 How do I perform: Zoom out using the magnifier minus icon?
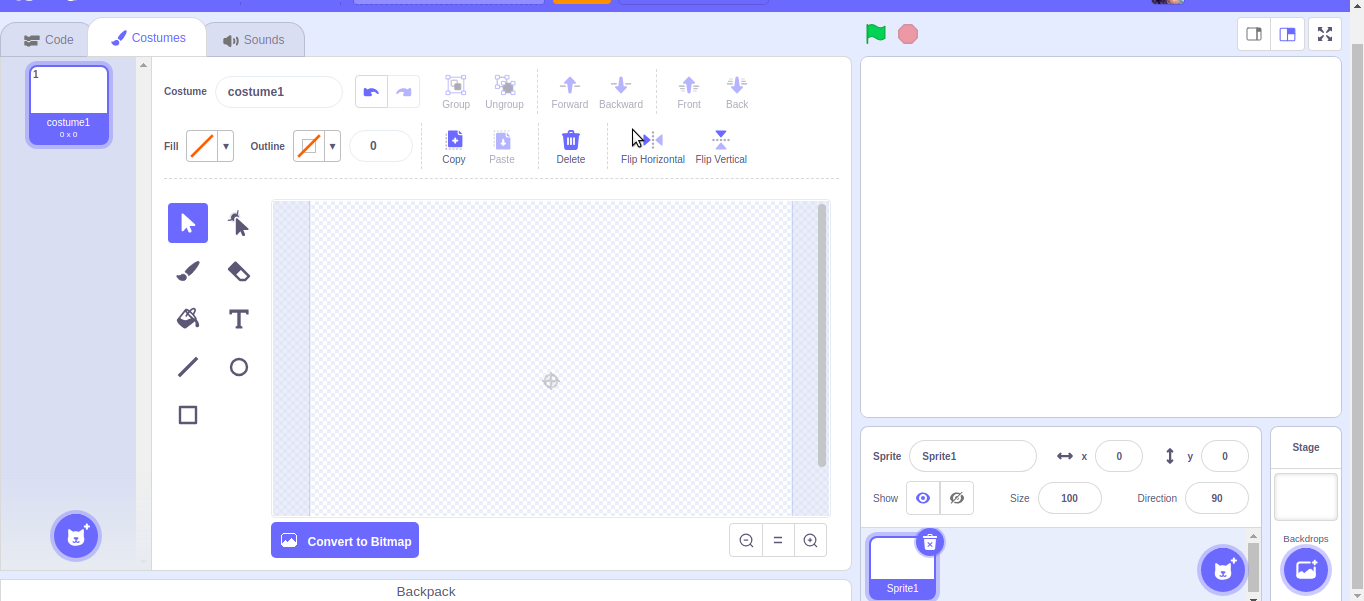click(x=745, y=540)
